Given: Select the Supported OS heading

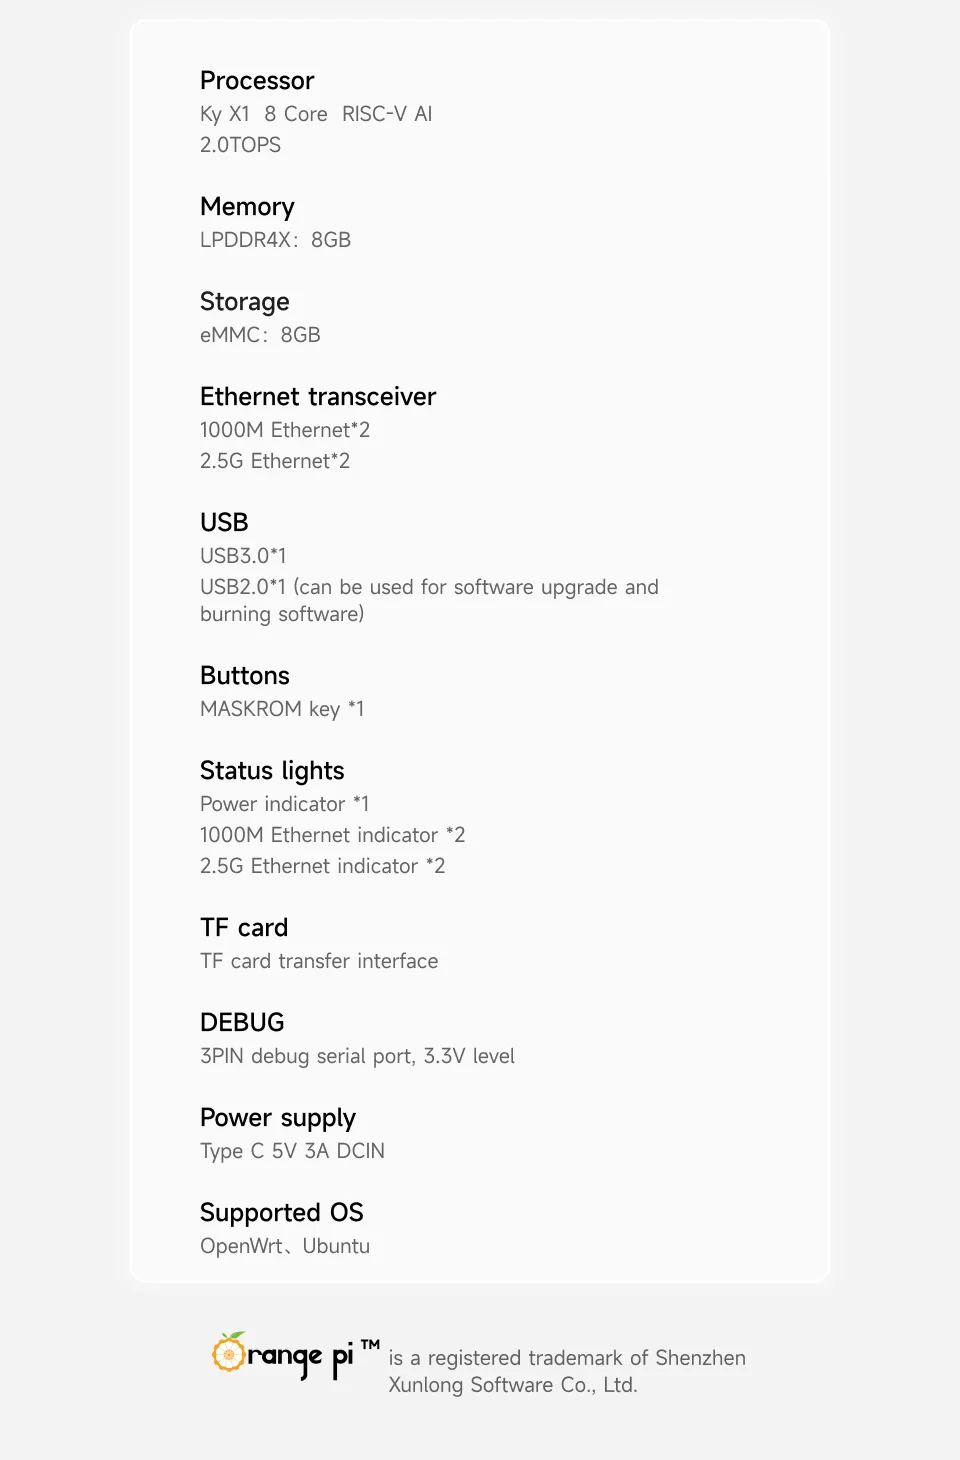Looking at the screenshot, I should [x=282, y=1213].
